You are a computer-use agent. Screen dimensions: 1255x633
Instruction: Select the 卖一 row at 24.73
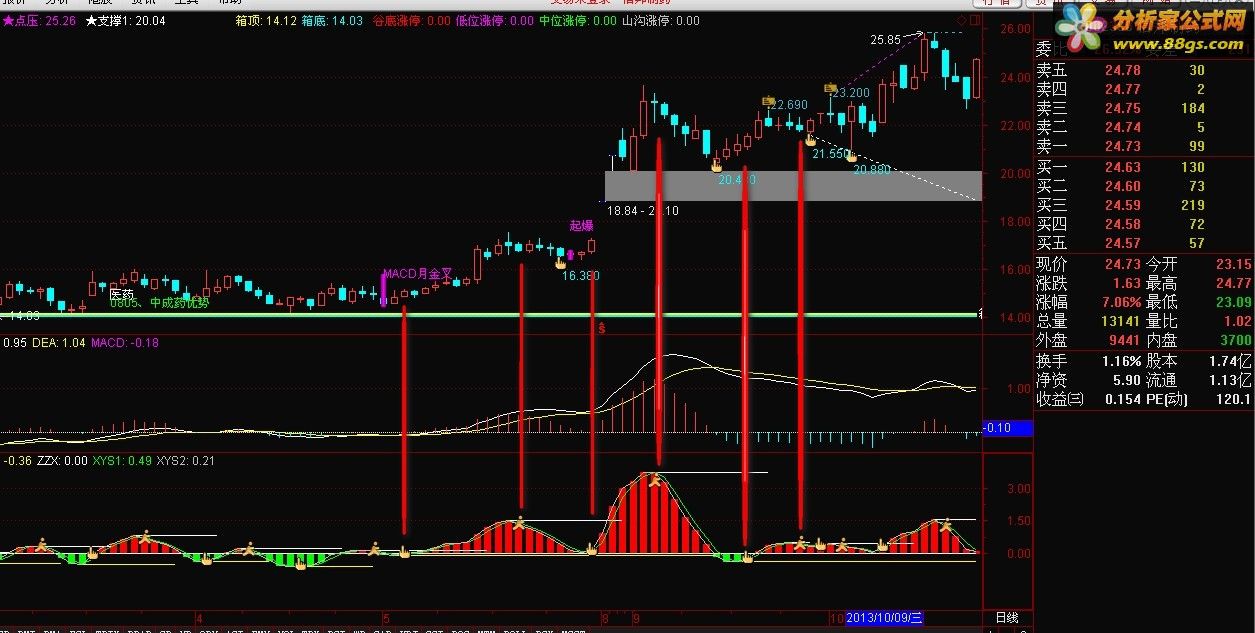[x=1142, y=147]
